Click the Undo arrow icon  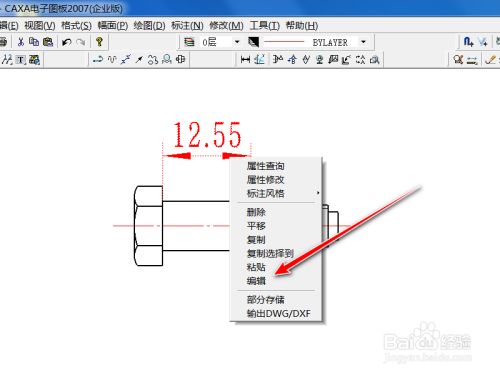click(67, 42)
